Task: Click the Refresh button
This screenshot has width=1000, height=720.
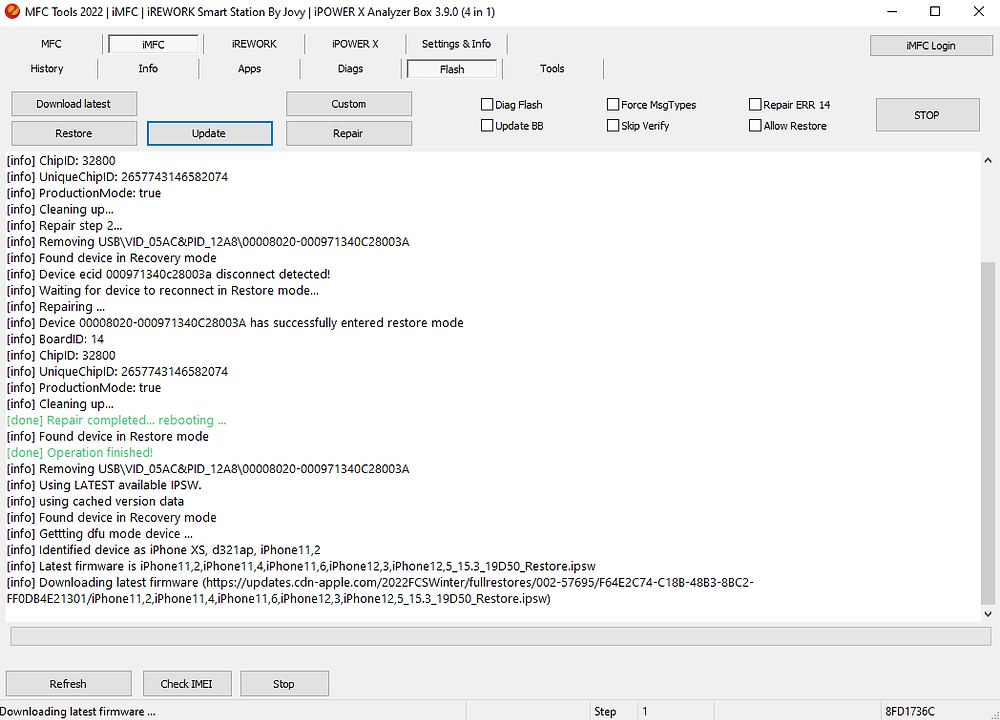Action: (68, 684)
